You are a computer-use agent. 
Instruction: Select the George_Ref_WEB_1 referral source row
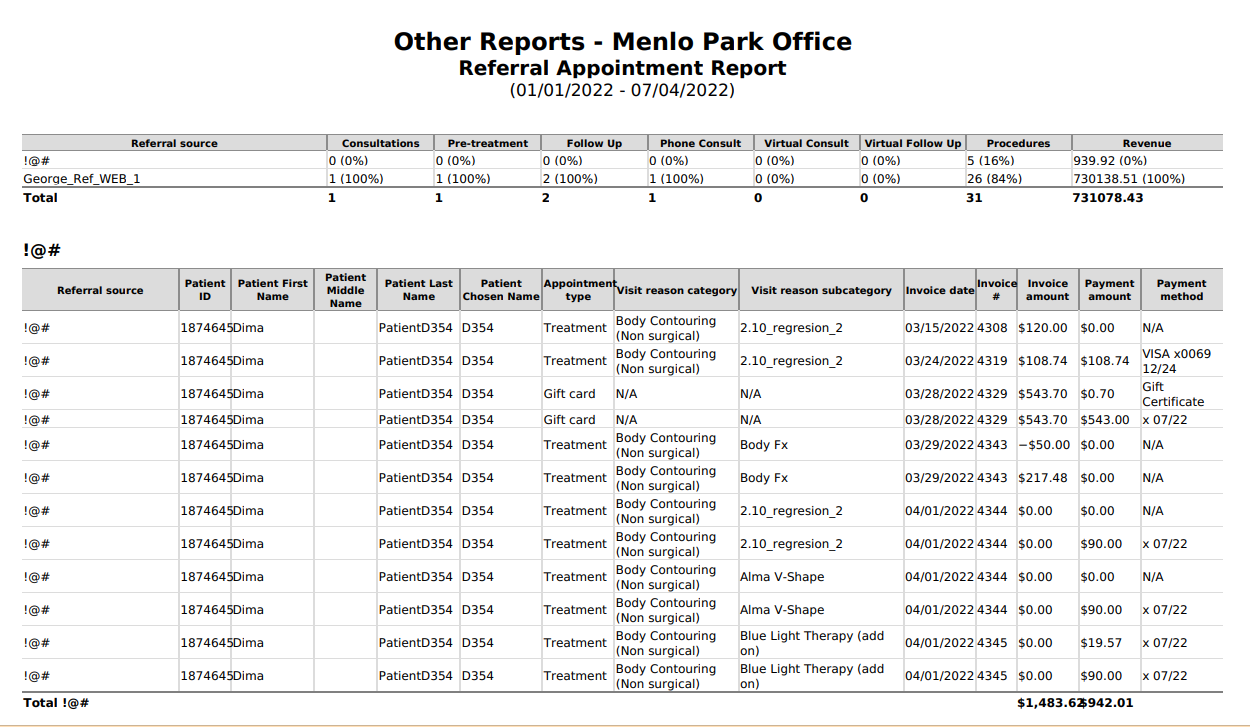tap(622, 179)
